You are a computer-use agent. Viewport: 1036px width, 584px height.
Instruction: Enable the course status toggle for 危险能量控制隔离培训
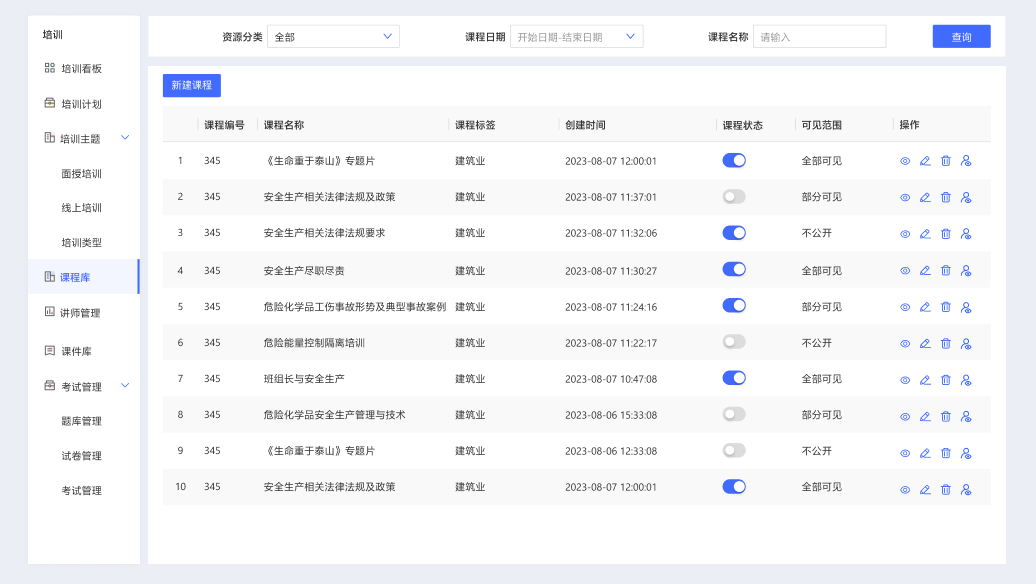(734, 341)
